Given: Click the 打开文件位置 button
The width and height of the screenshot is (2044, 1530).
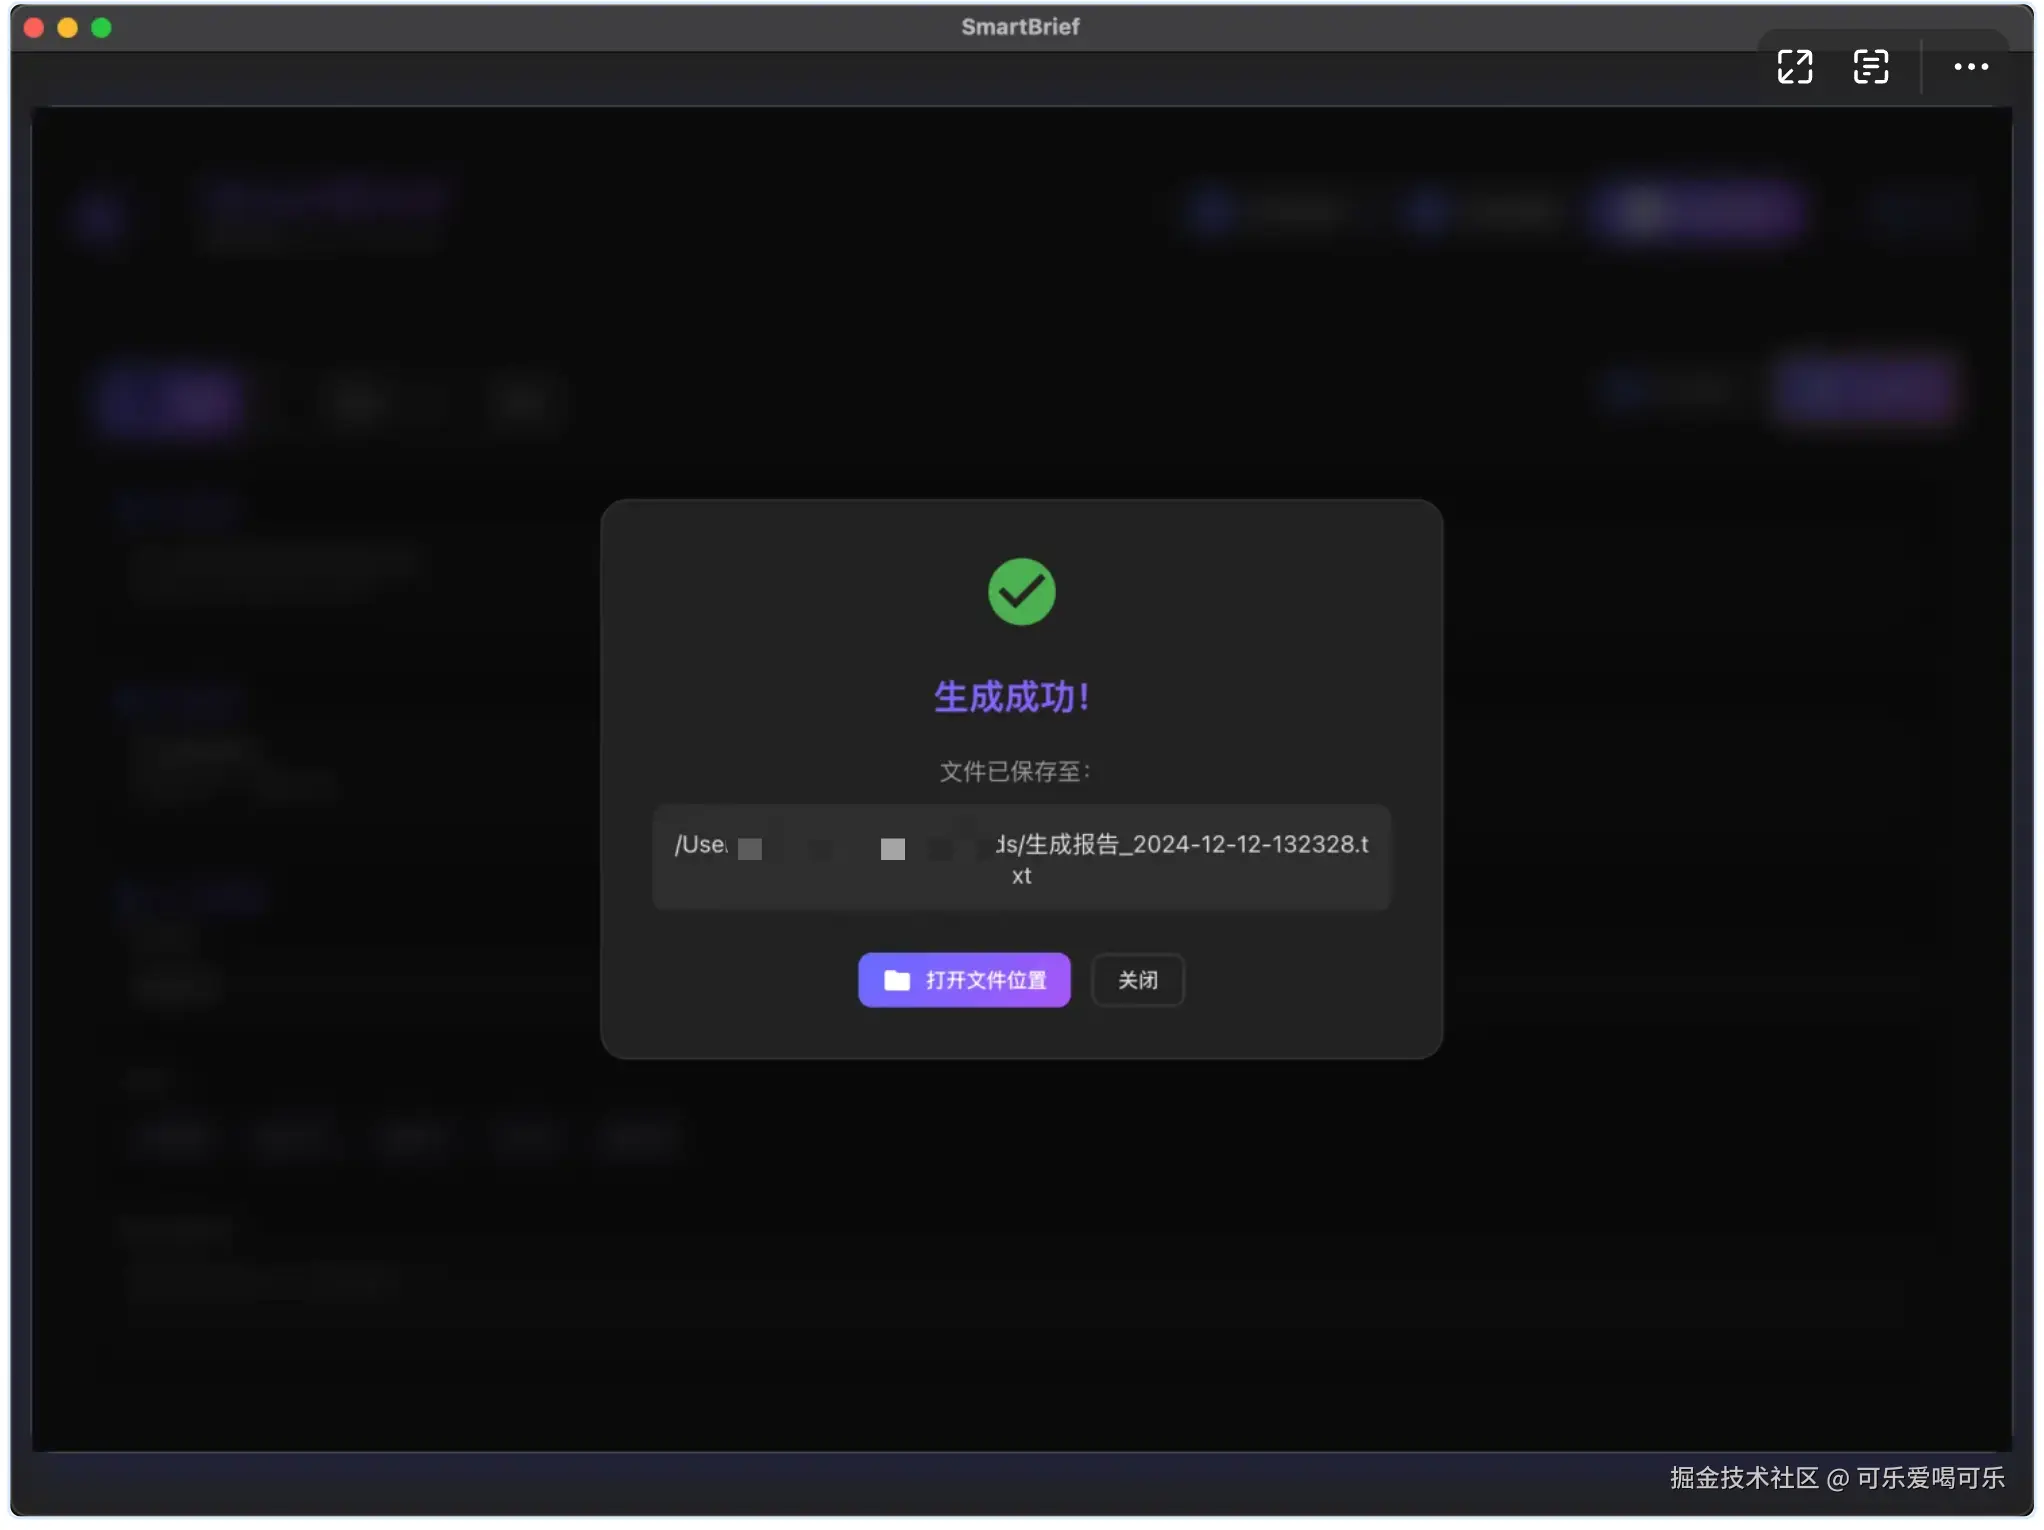Looking at the screenshot, I should click(964, 980).
